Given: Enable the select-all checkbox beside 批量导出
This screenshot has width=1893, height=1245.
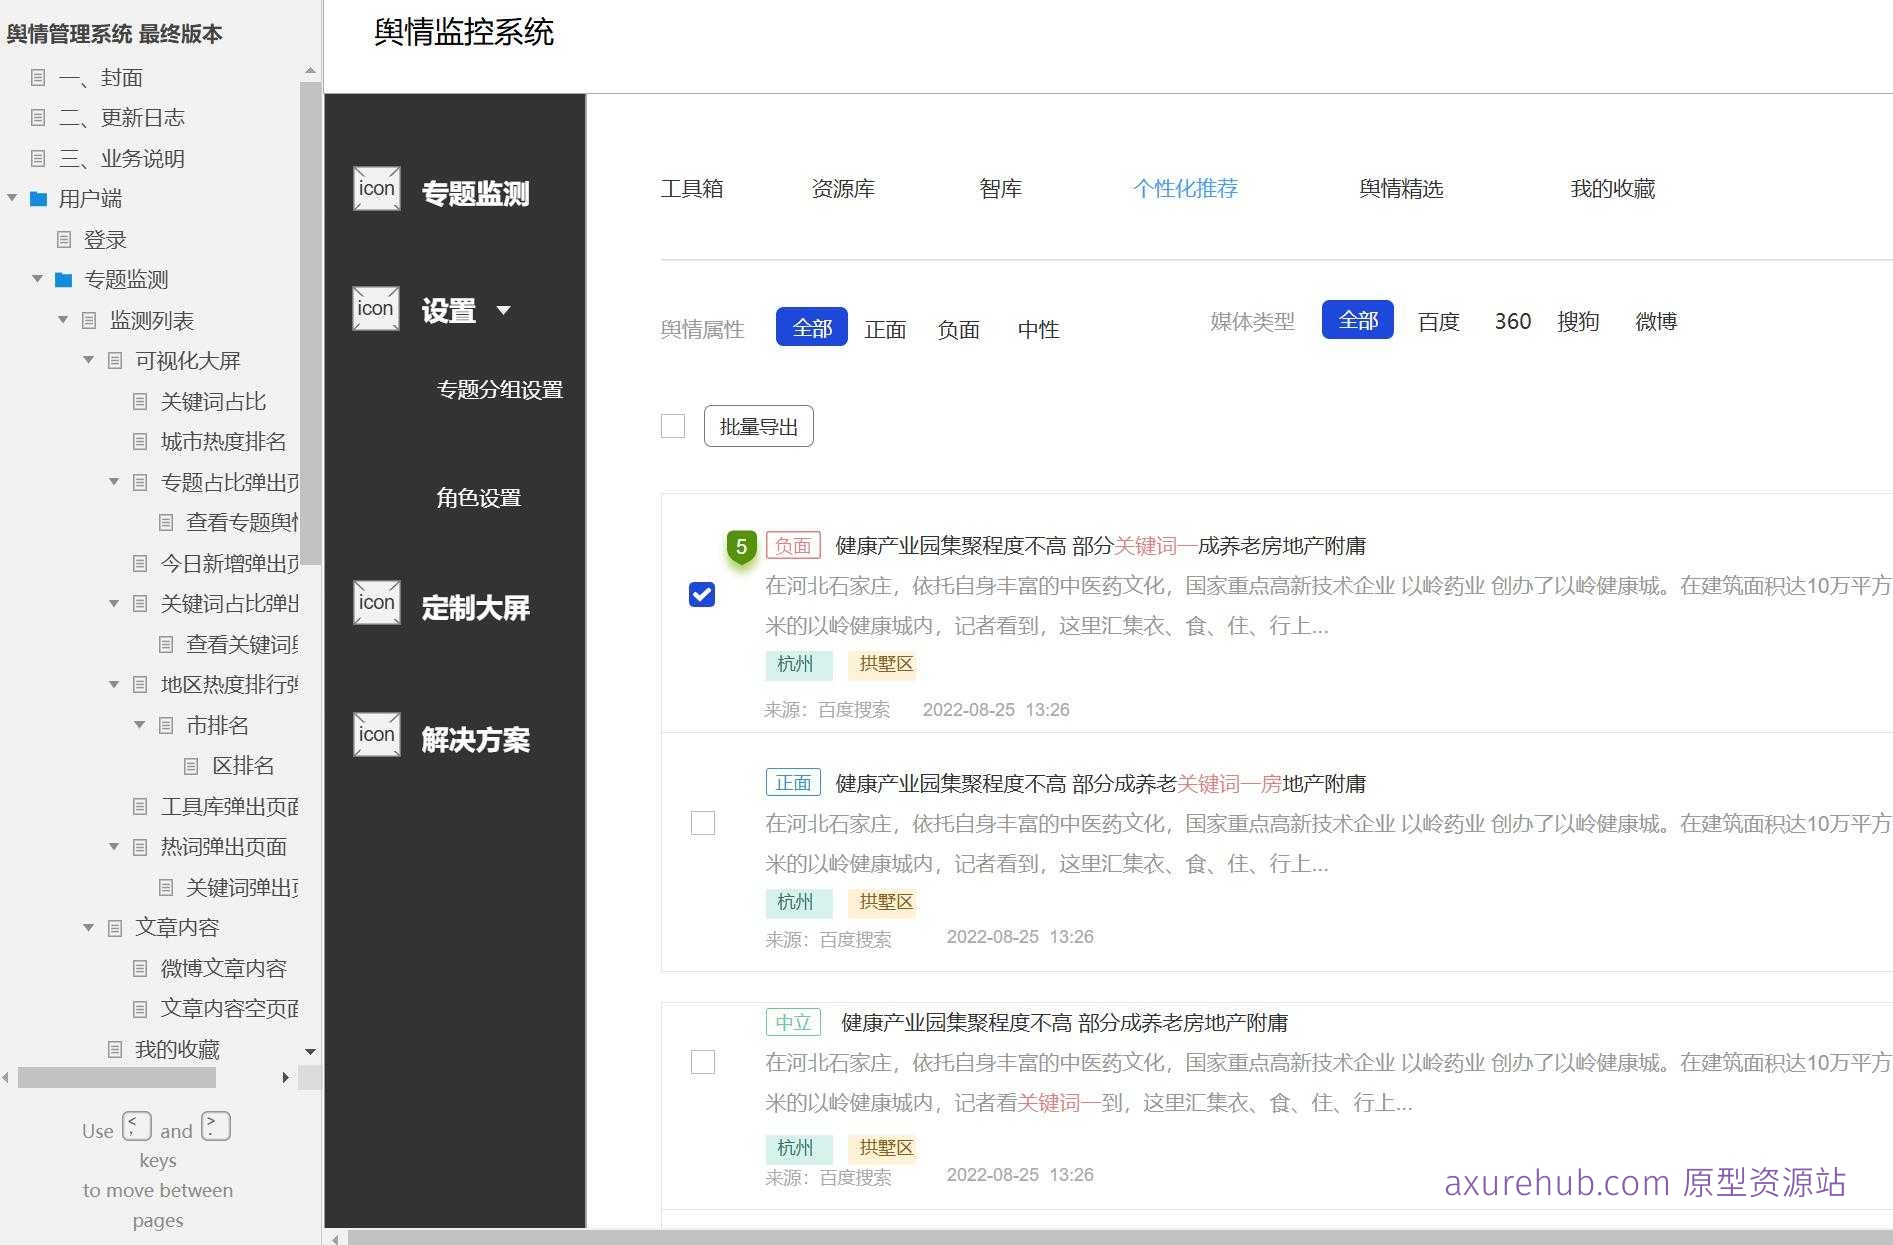Looking at the screenshot, I should [x=673, y=426].
